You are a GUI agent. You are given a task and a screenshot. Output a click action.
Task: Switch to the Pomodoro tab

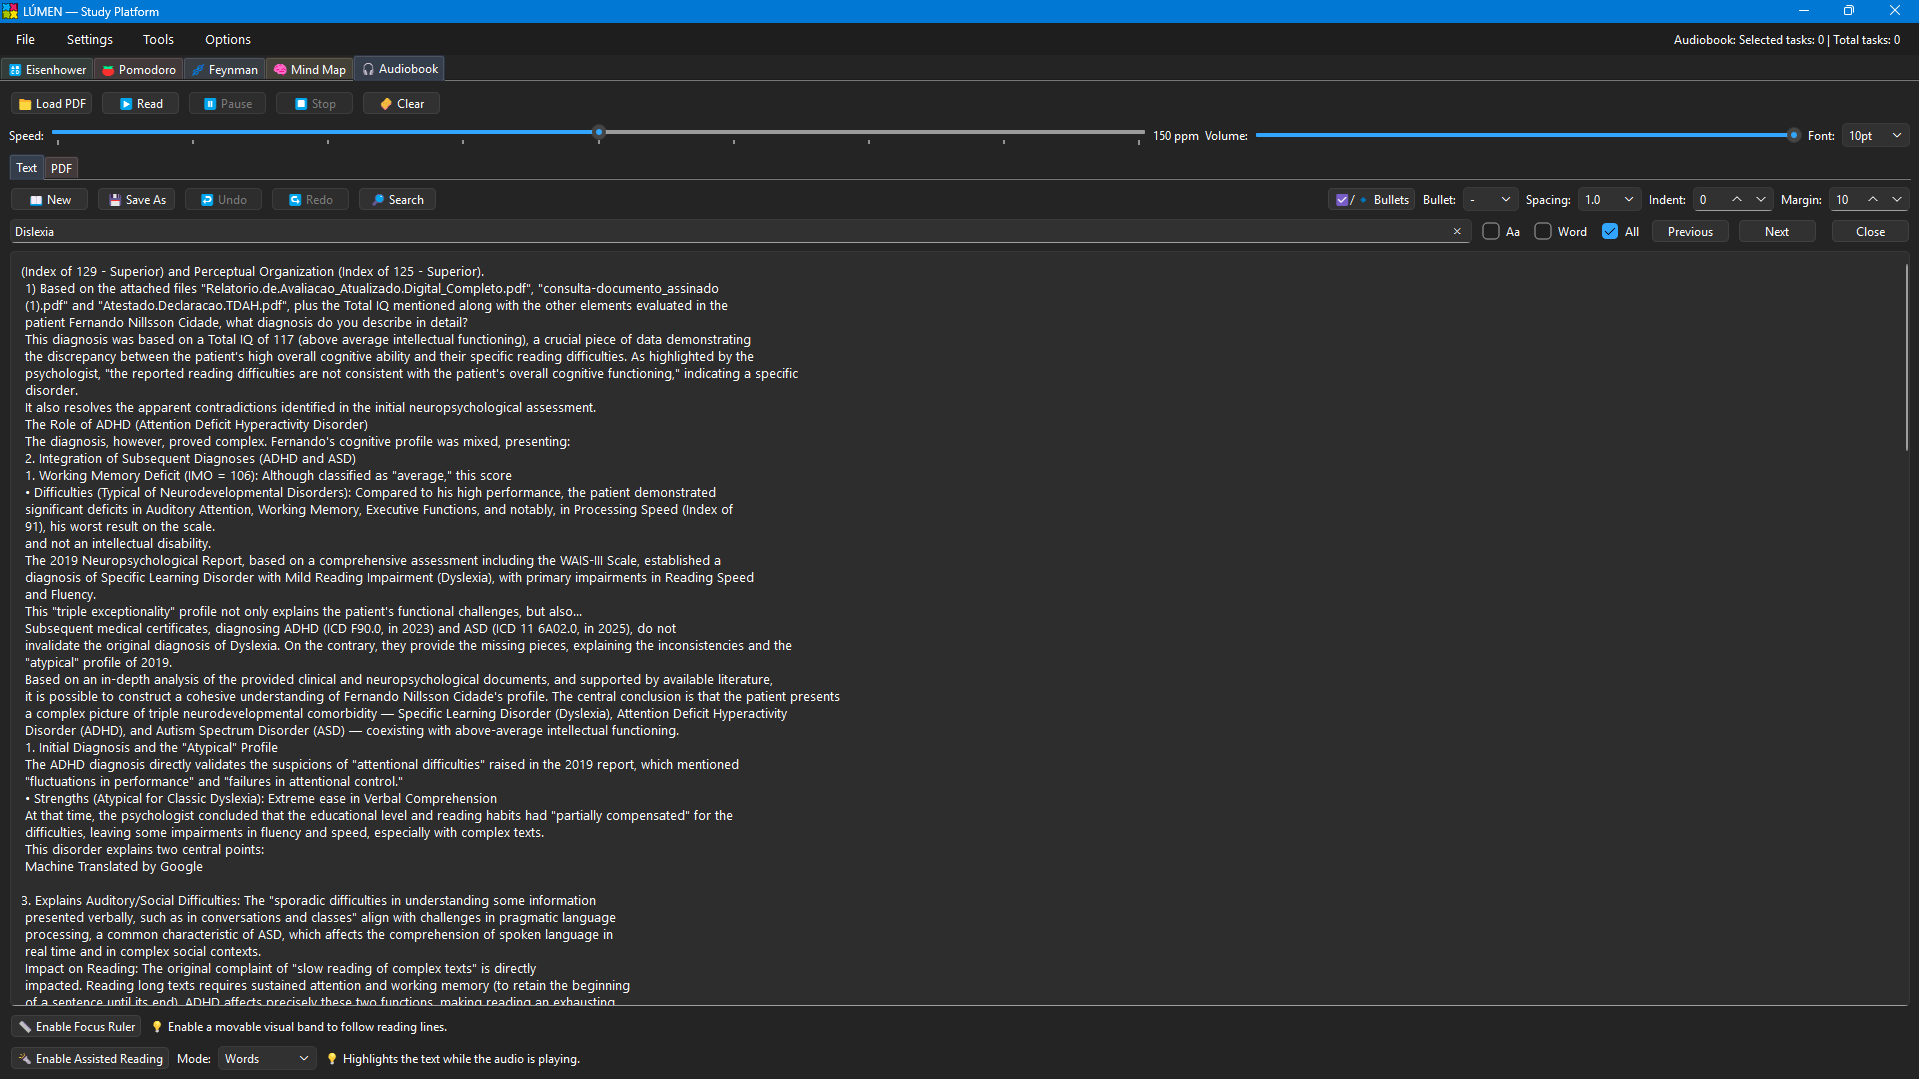click(139, 69)
